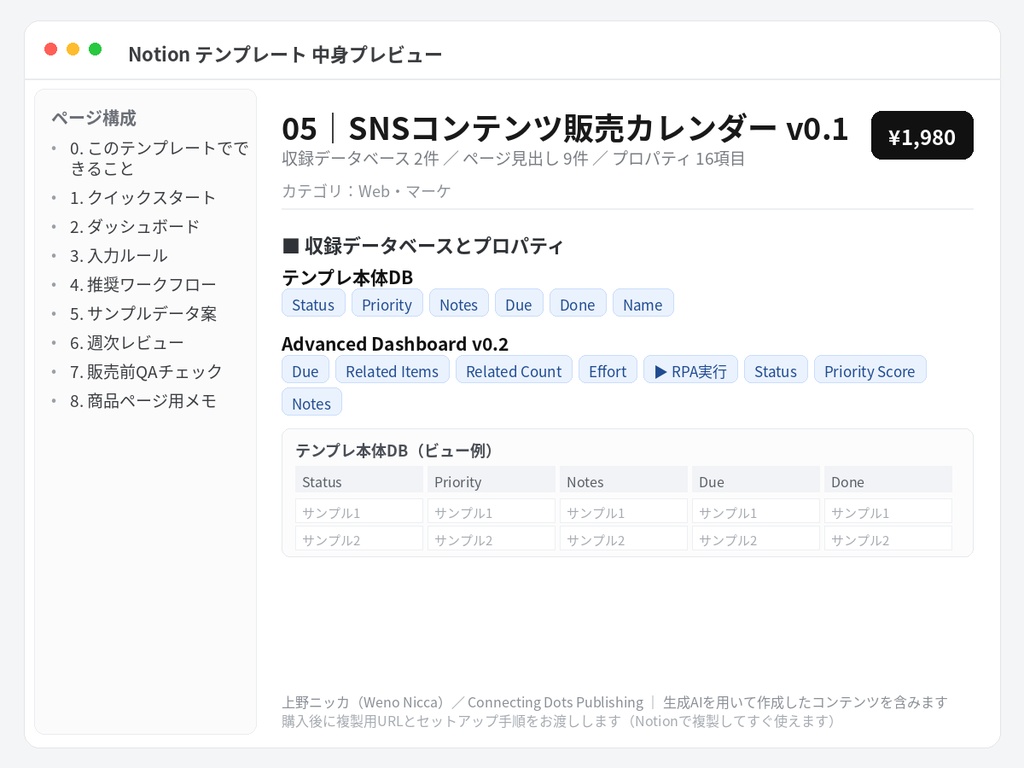Click サンプル2 cell in Notes column
Image resolution: width=1024 pixels, height=768 pixels.
624,539
